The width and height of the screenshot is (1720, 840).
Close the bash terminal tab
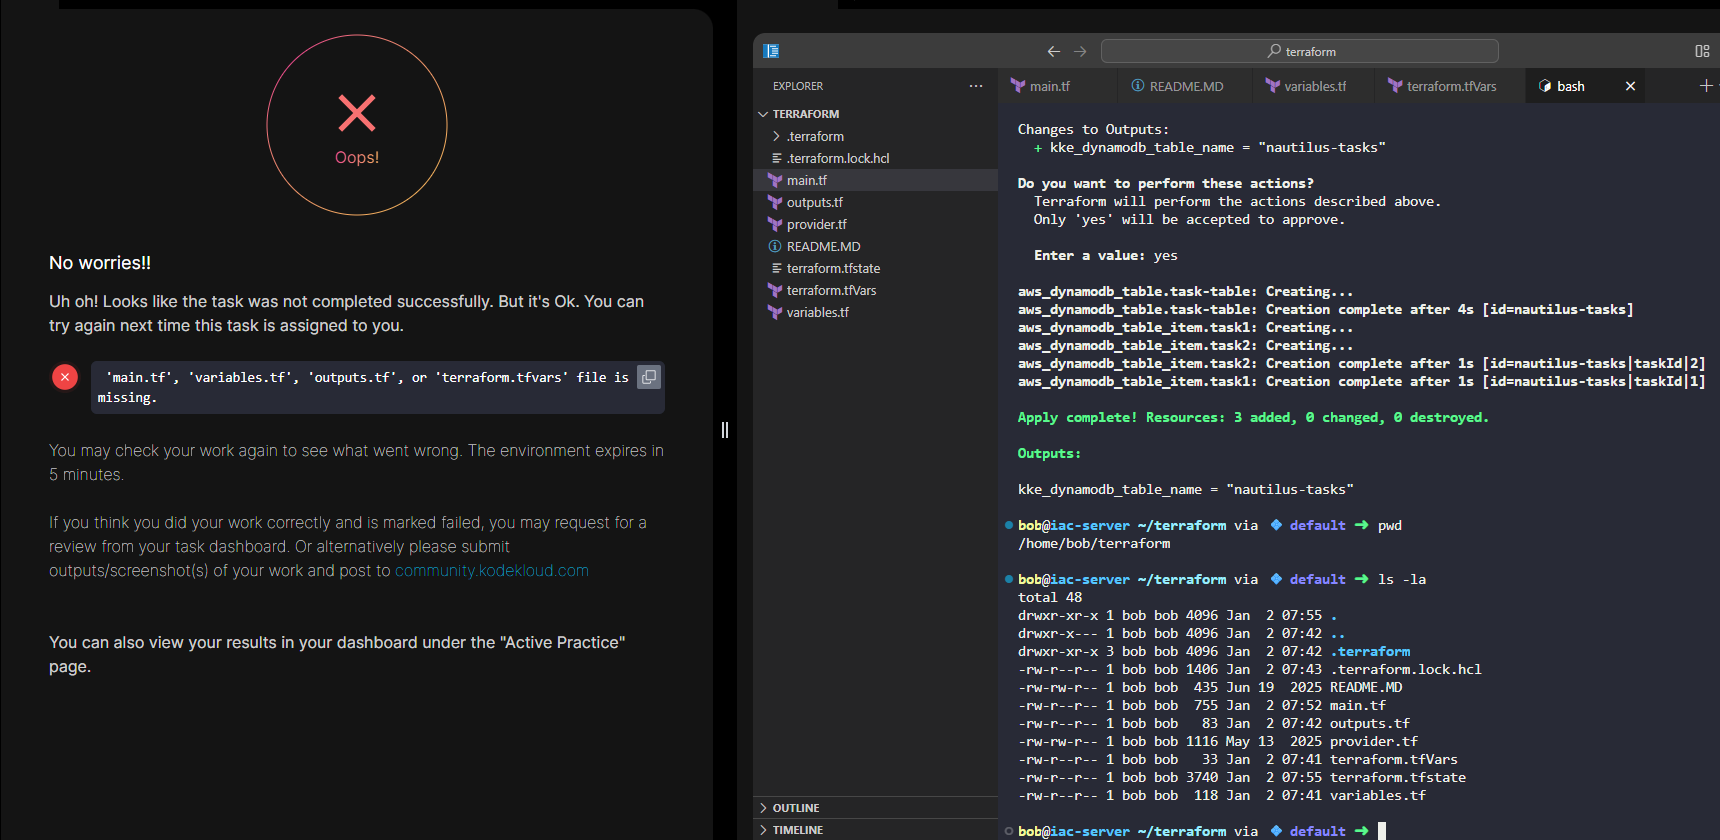pyautogui.click(x=1630, y=86)
